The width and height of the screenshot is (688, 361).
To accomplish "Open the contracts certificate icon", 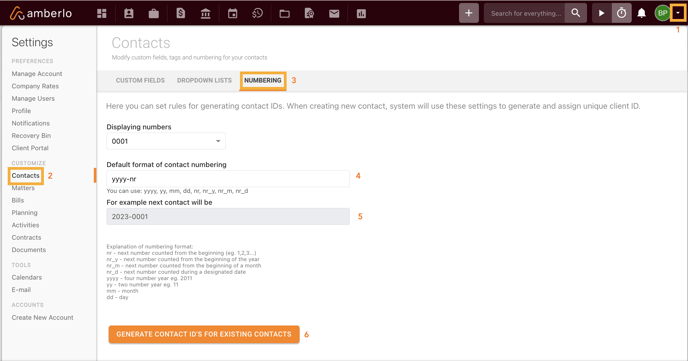I will pos(309,14).
